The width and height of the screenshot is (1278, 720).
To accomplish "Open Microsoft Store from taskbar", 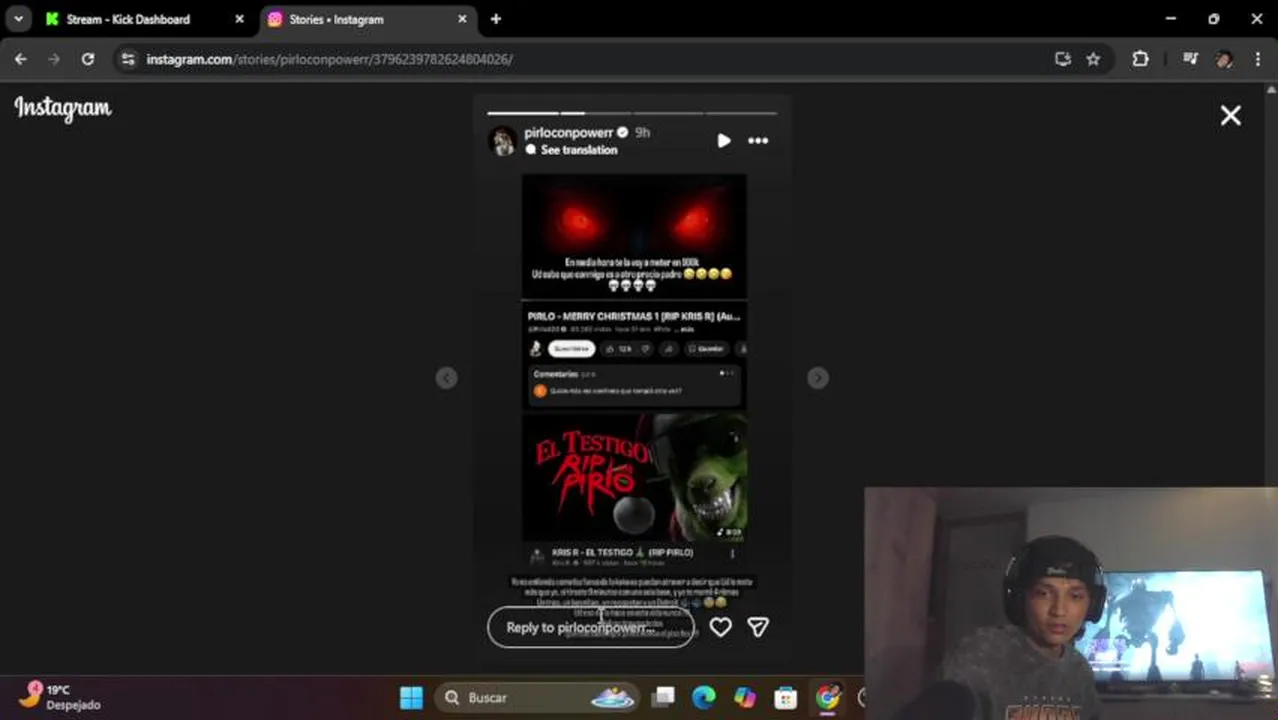I will click(786, 698).
